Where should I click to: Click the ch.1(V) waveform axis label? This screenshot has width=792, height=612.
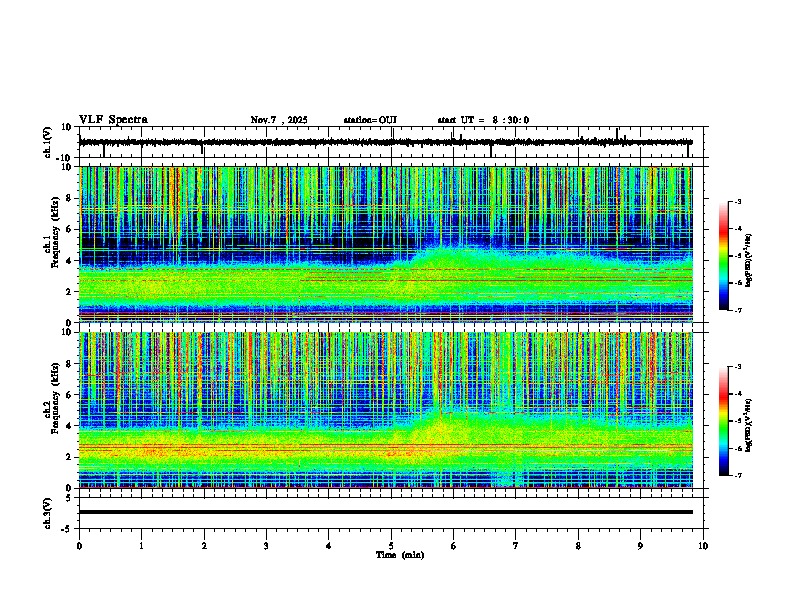47,142
